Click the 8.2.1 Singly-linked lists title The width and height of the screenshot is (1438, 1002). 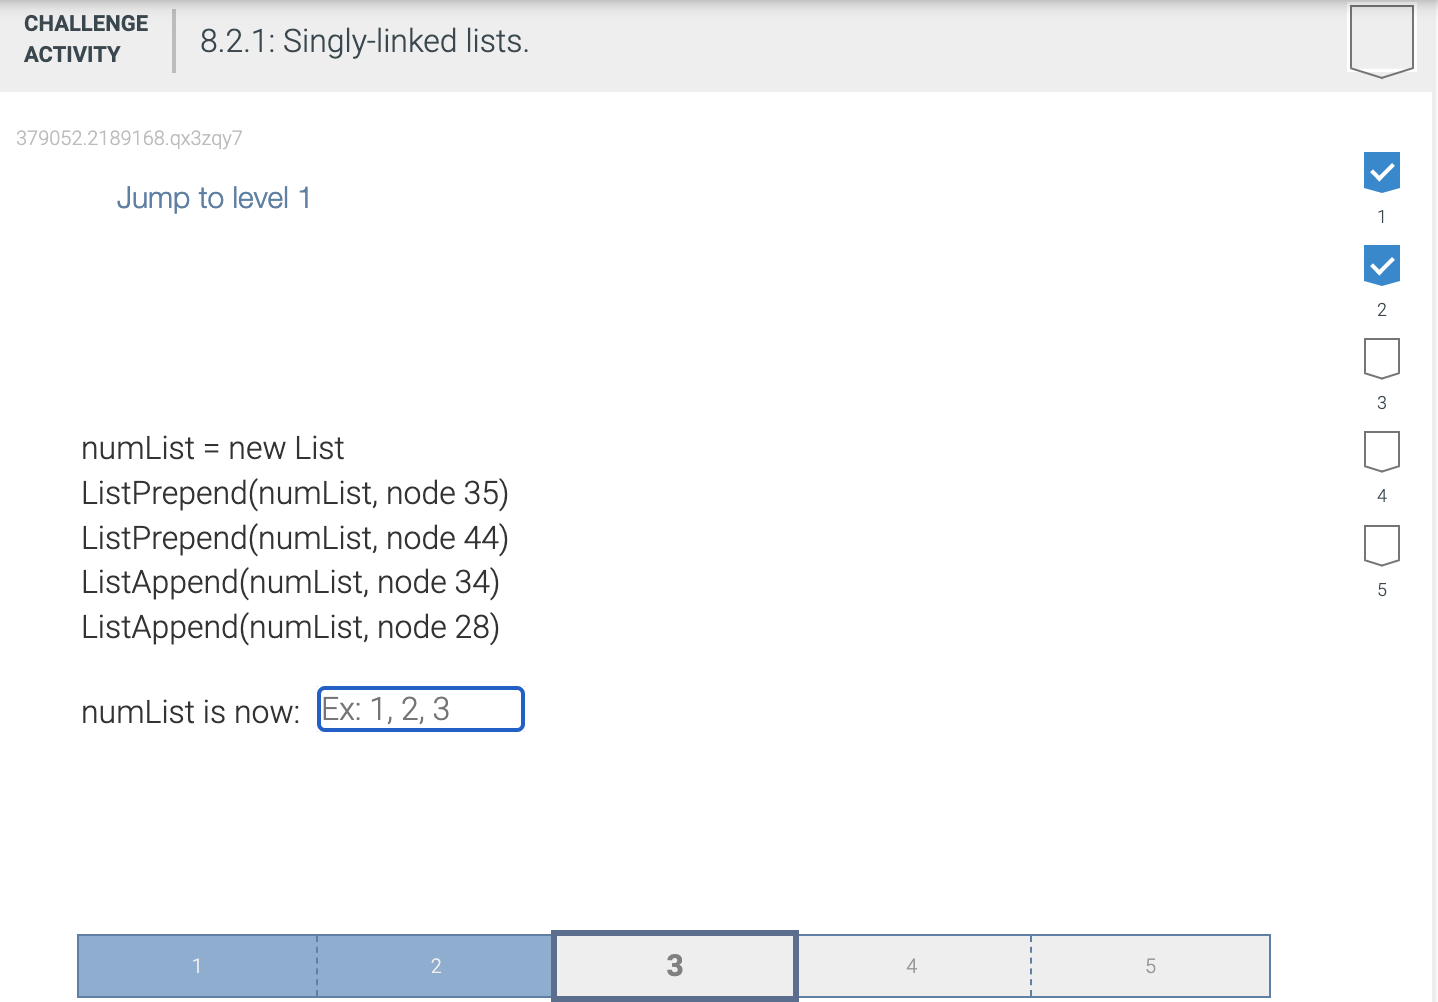(364, 41)
